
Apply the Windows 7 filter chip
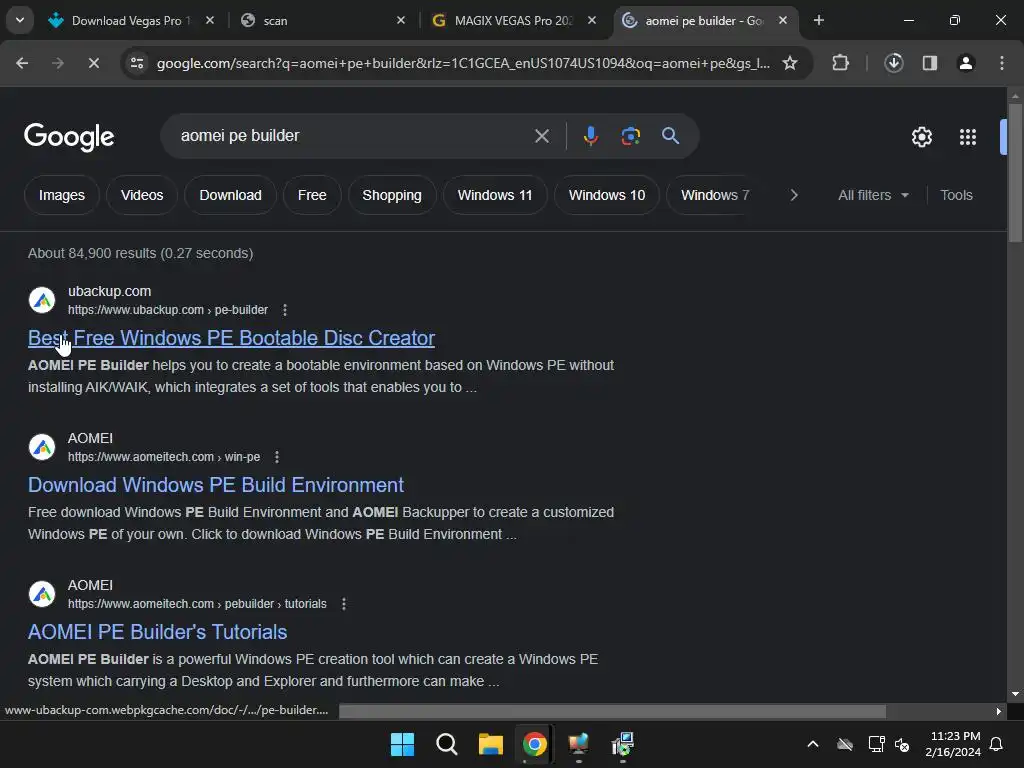(714, 195)
